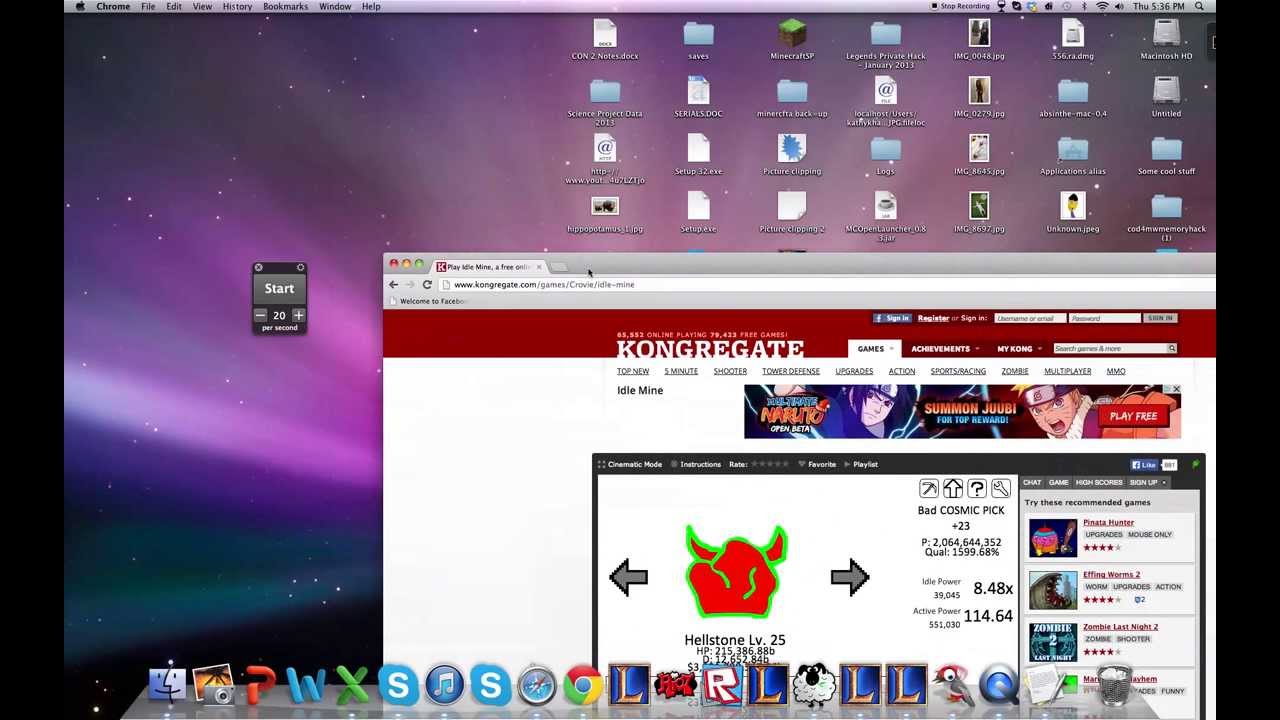The width and height of the screenshot is (1280, 720).
Task: Open the Zombie Last Night 2 link
Action: 1120,626
